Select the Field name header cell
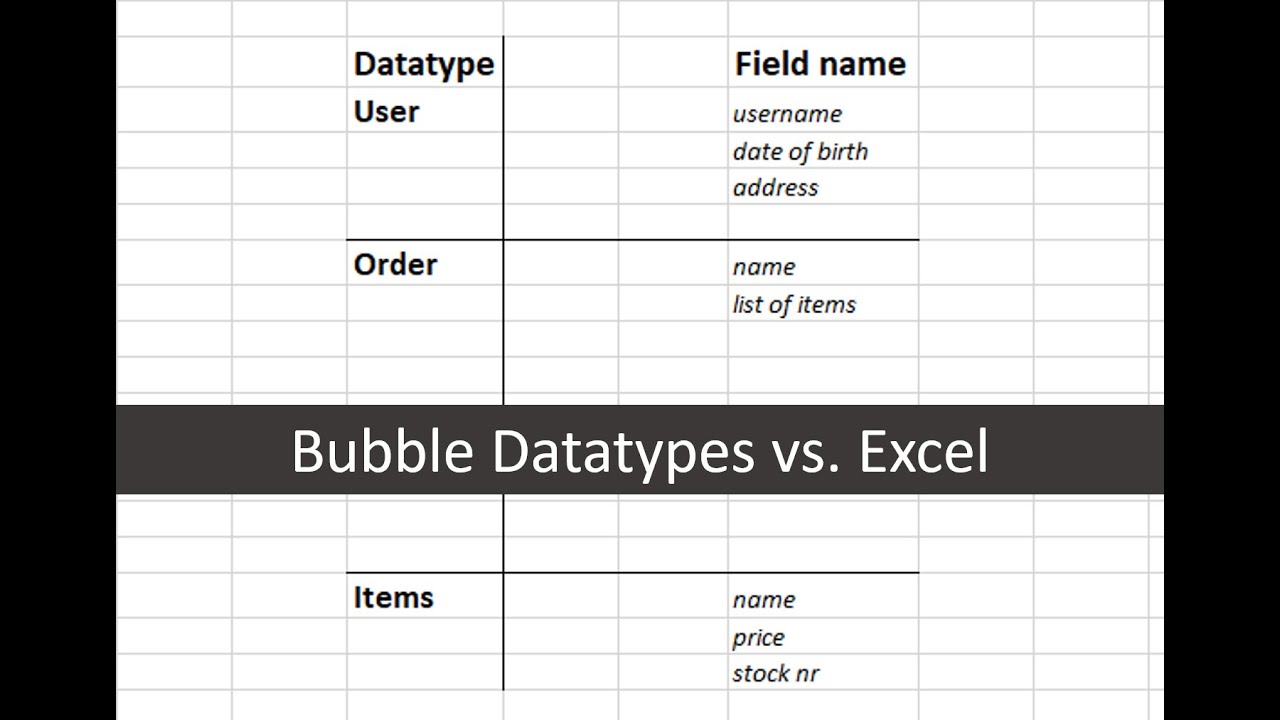Viewport: 1280px width, 720px height. [820, 64]
